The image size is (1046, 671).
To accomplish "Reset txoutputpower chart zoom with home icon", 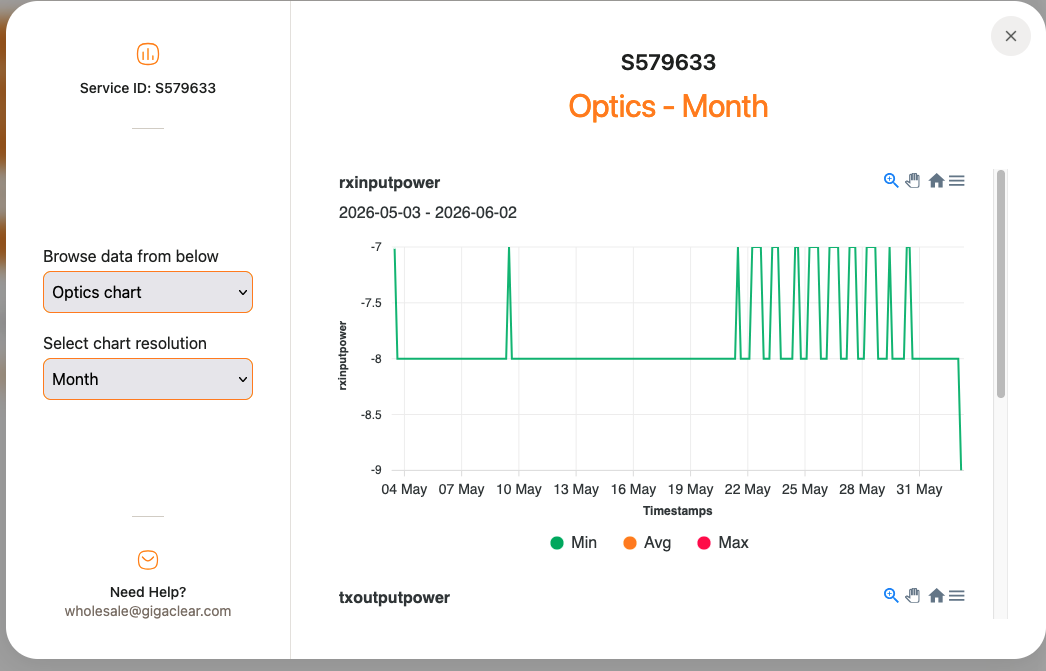I will (936, 596).
